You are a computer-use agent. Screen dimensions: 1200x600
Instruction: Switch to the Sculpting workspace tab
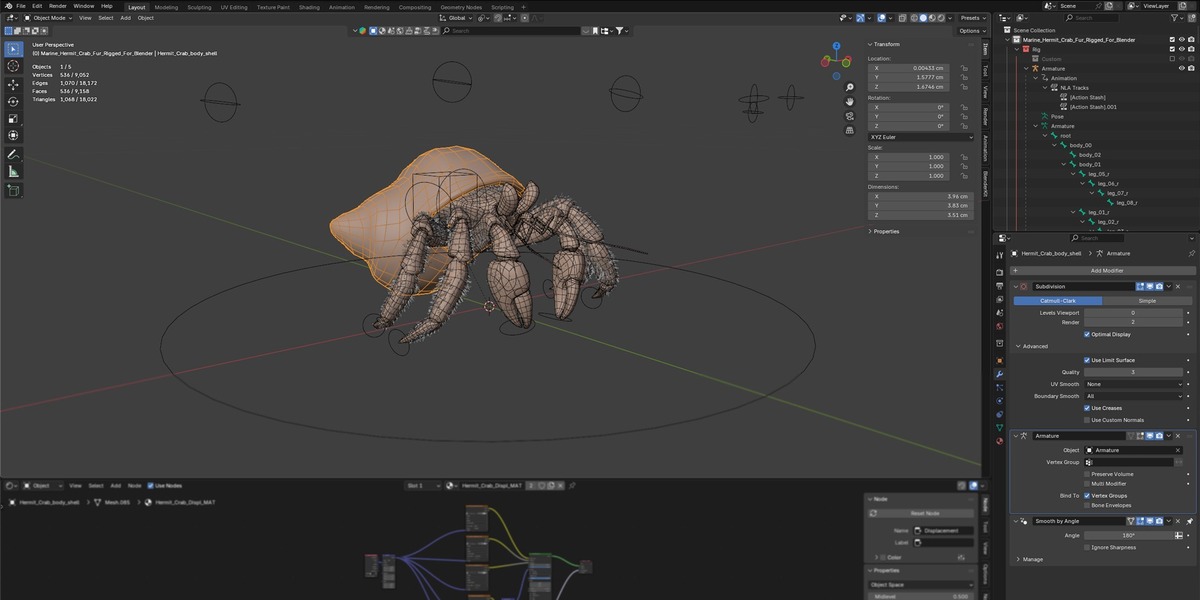199,7
